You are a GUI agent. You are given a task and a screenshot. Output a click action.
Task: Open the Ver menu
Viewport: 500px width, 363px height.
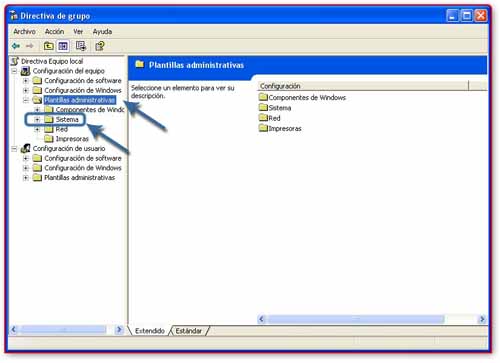coord(78,32)
